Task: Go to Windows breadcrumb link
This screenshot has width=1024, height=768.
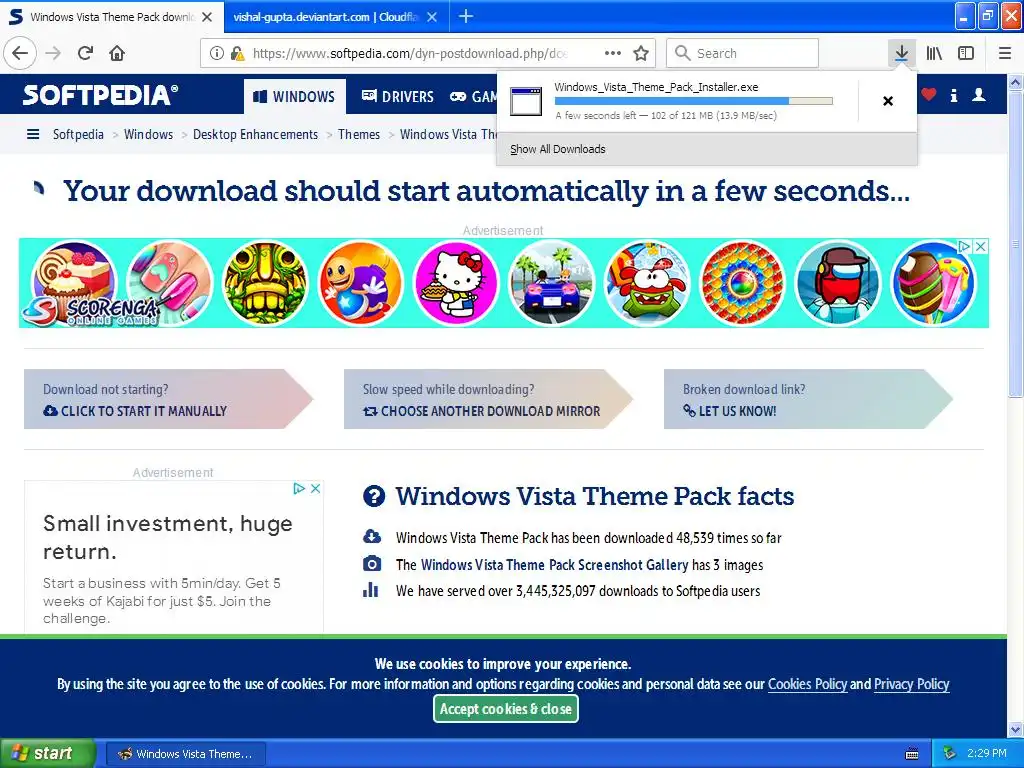Action: pos(148,135)
